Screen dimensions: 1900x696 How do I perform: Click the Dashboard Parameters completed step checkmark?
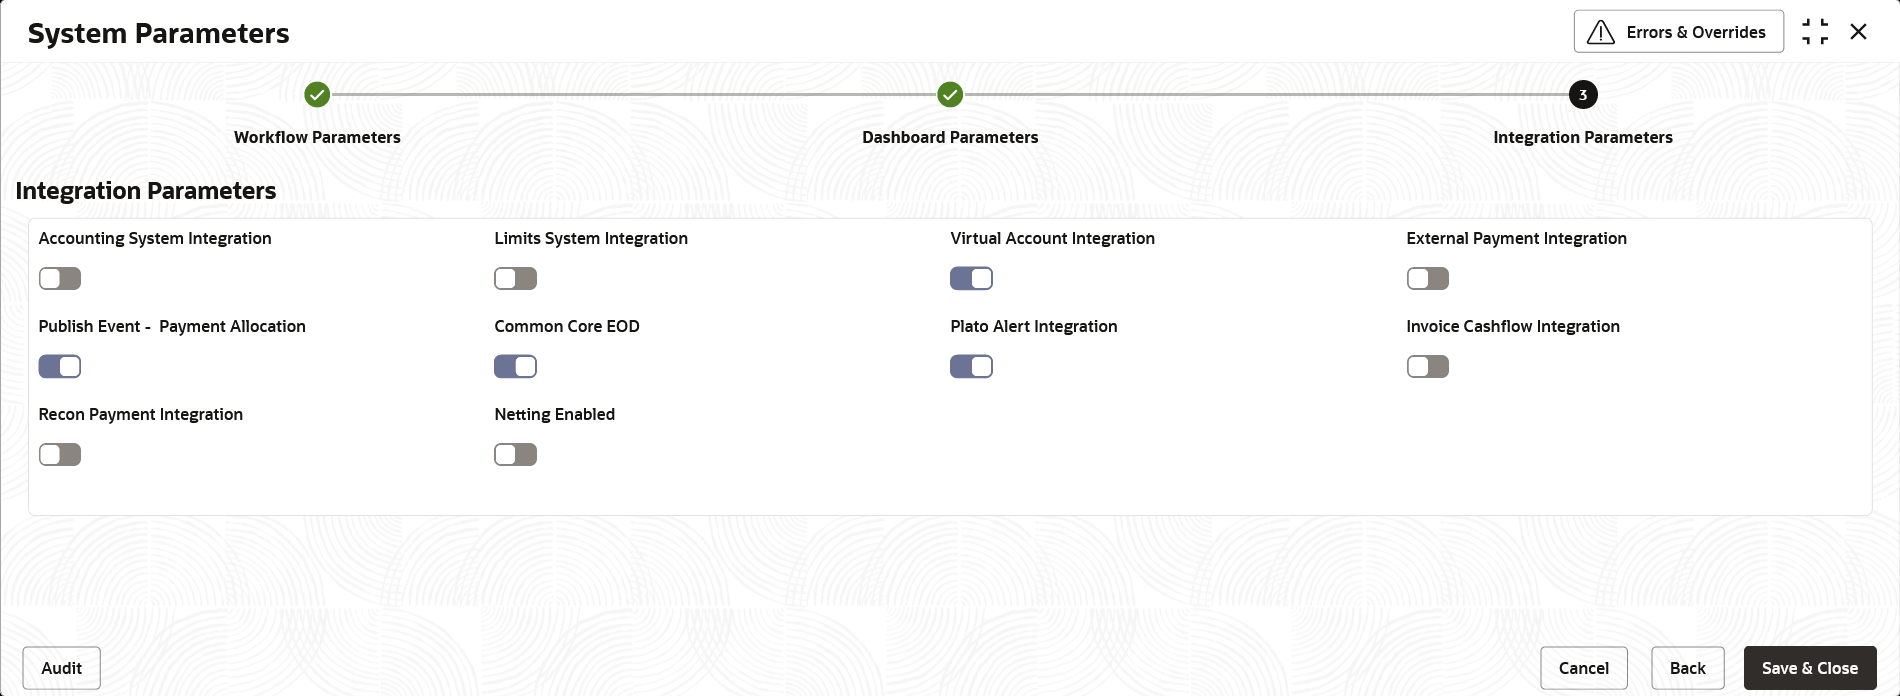pos(950,95)
